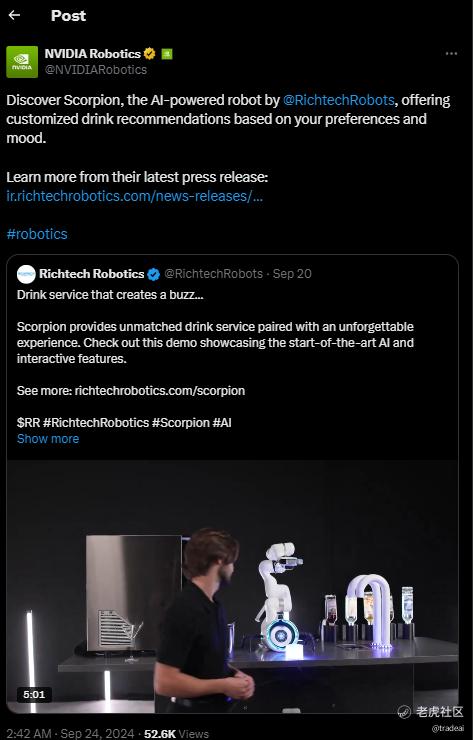Expand quoted post with Show more
473x740 pixels.
click(x=48, y=439)
